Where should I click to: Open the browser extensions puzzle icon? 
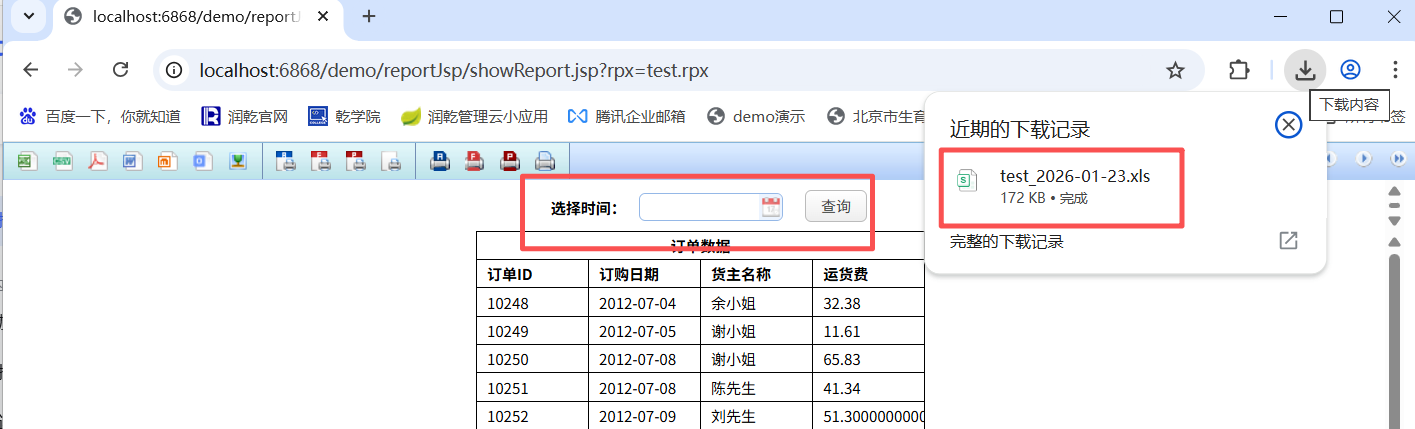click(1239, 70)
